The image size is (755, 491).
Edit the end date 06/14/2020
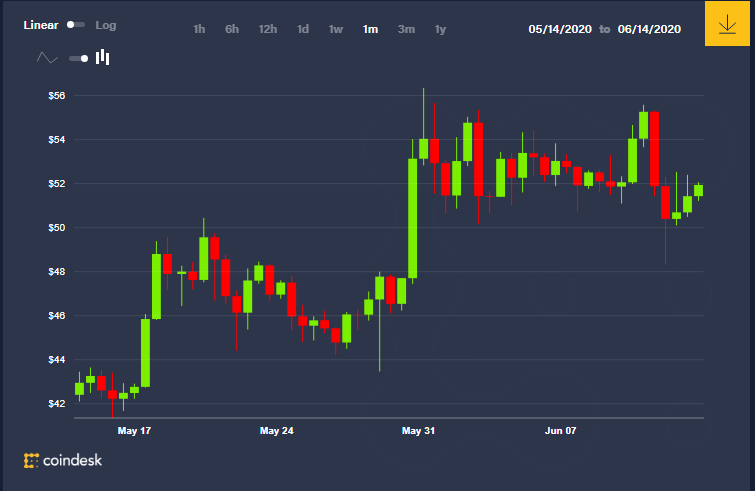click(x=649, y=29)
